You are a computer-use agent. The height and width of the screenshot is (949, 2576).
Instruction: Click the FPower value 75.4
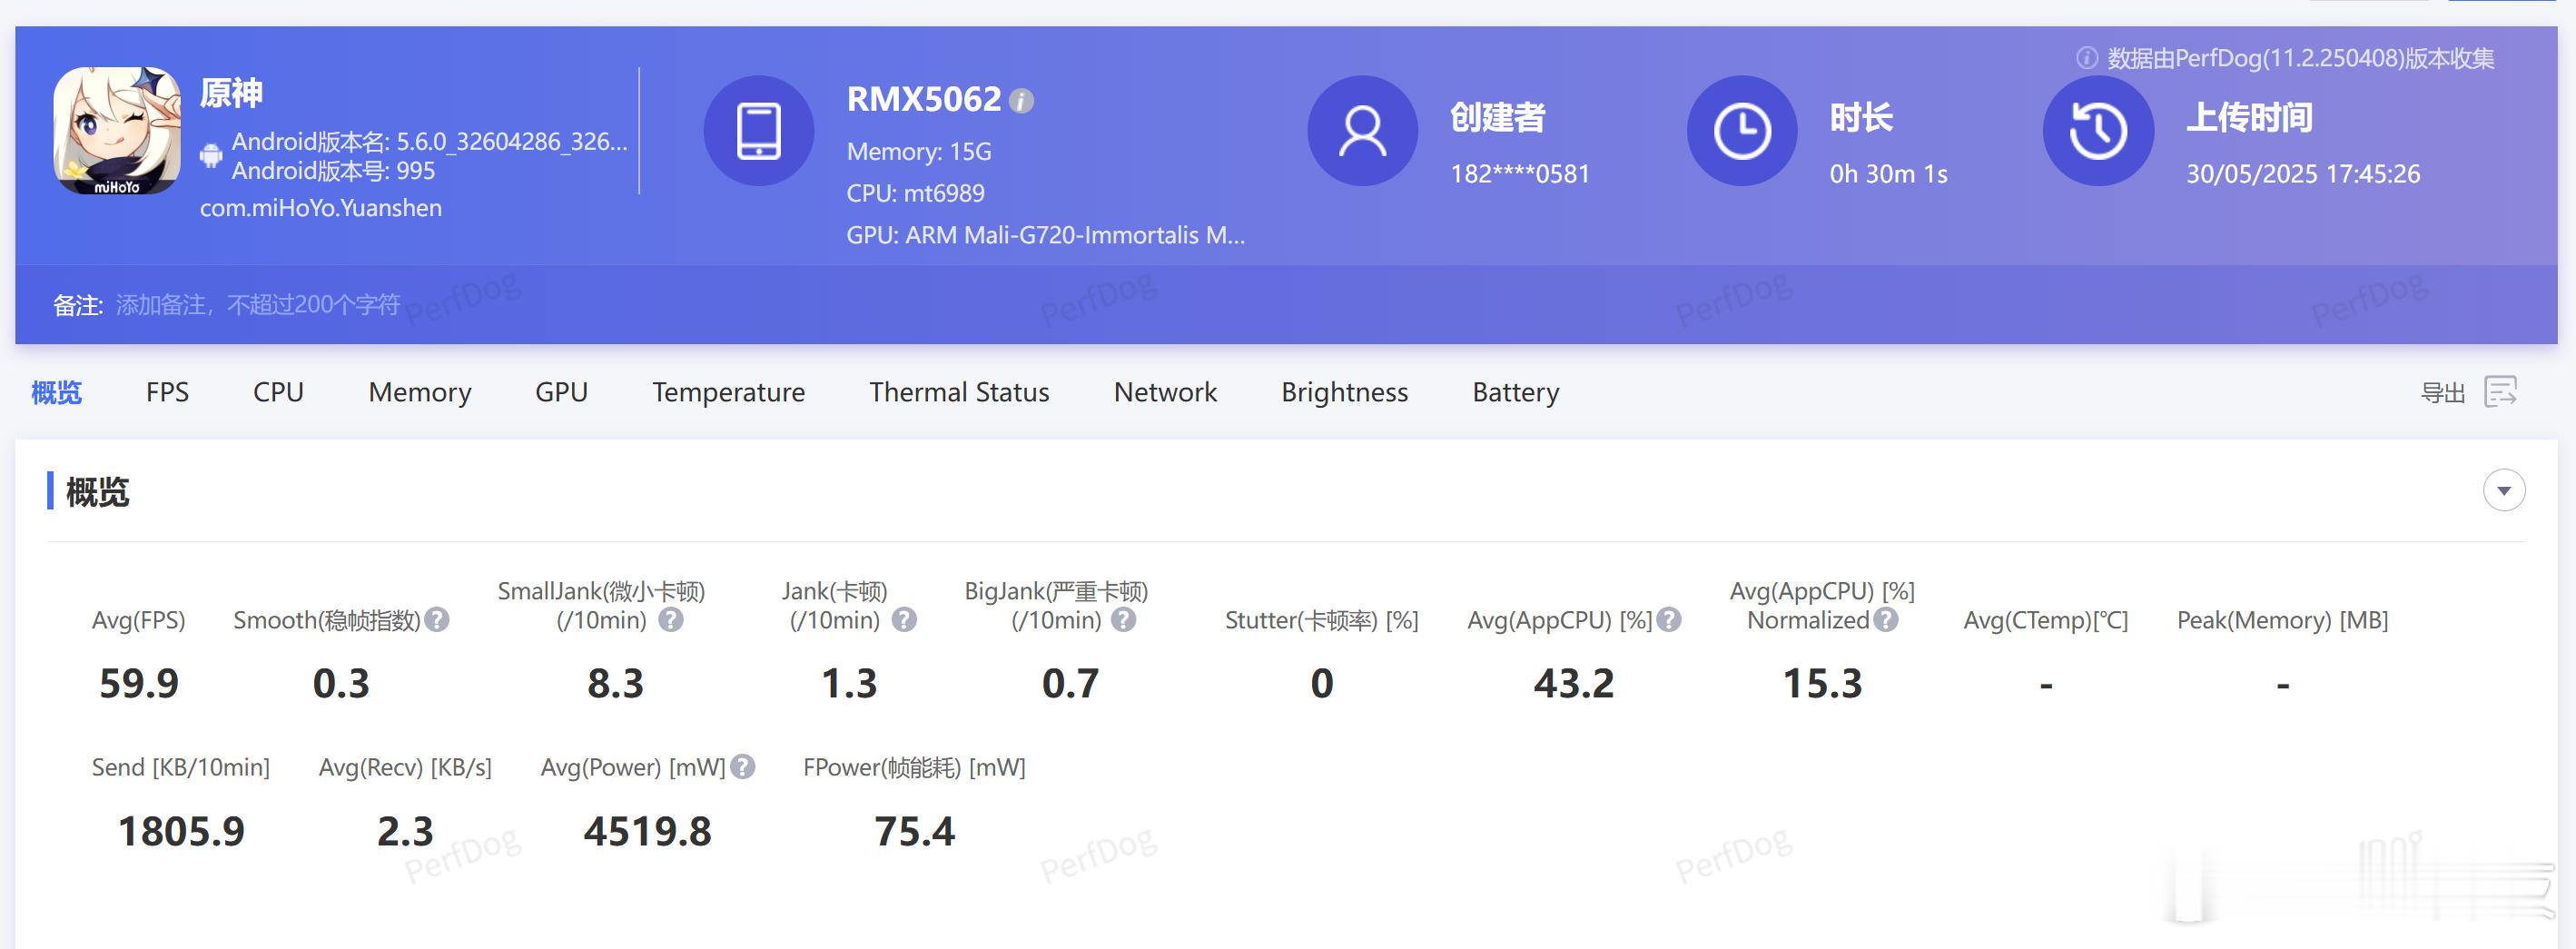(914, 832)
